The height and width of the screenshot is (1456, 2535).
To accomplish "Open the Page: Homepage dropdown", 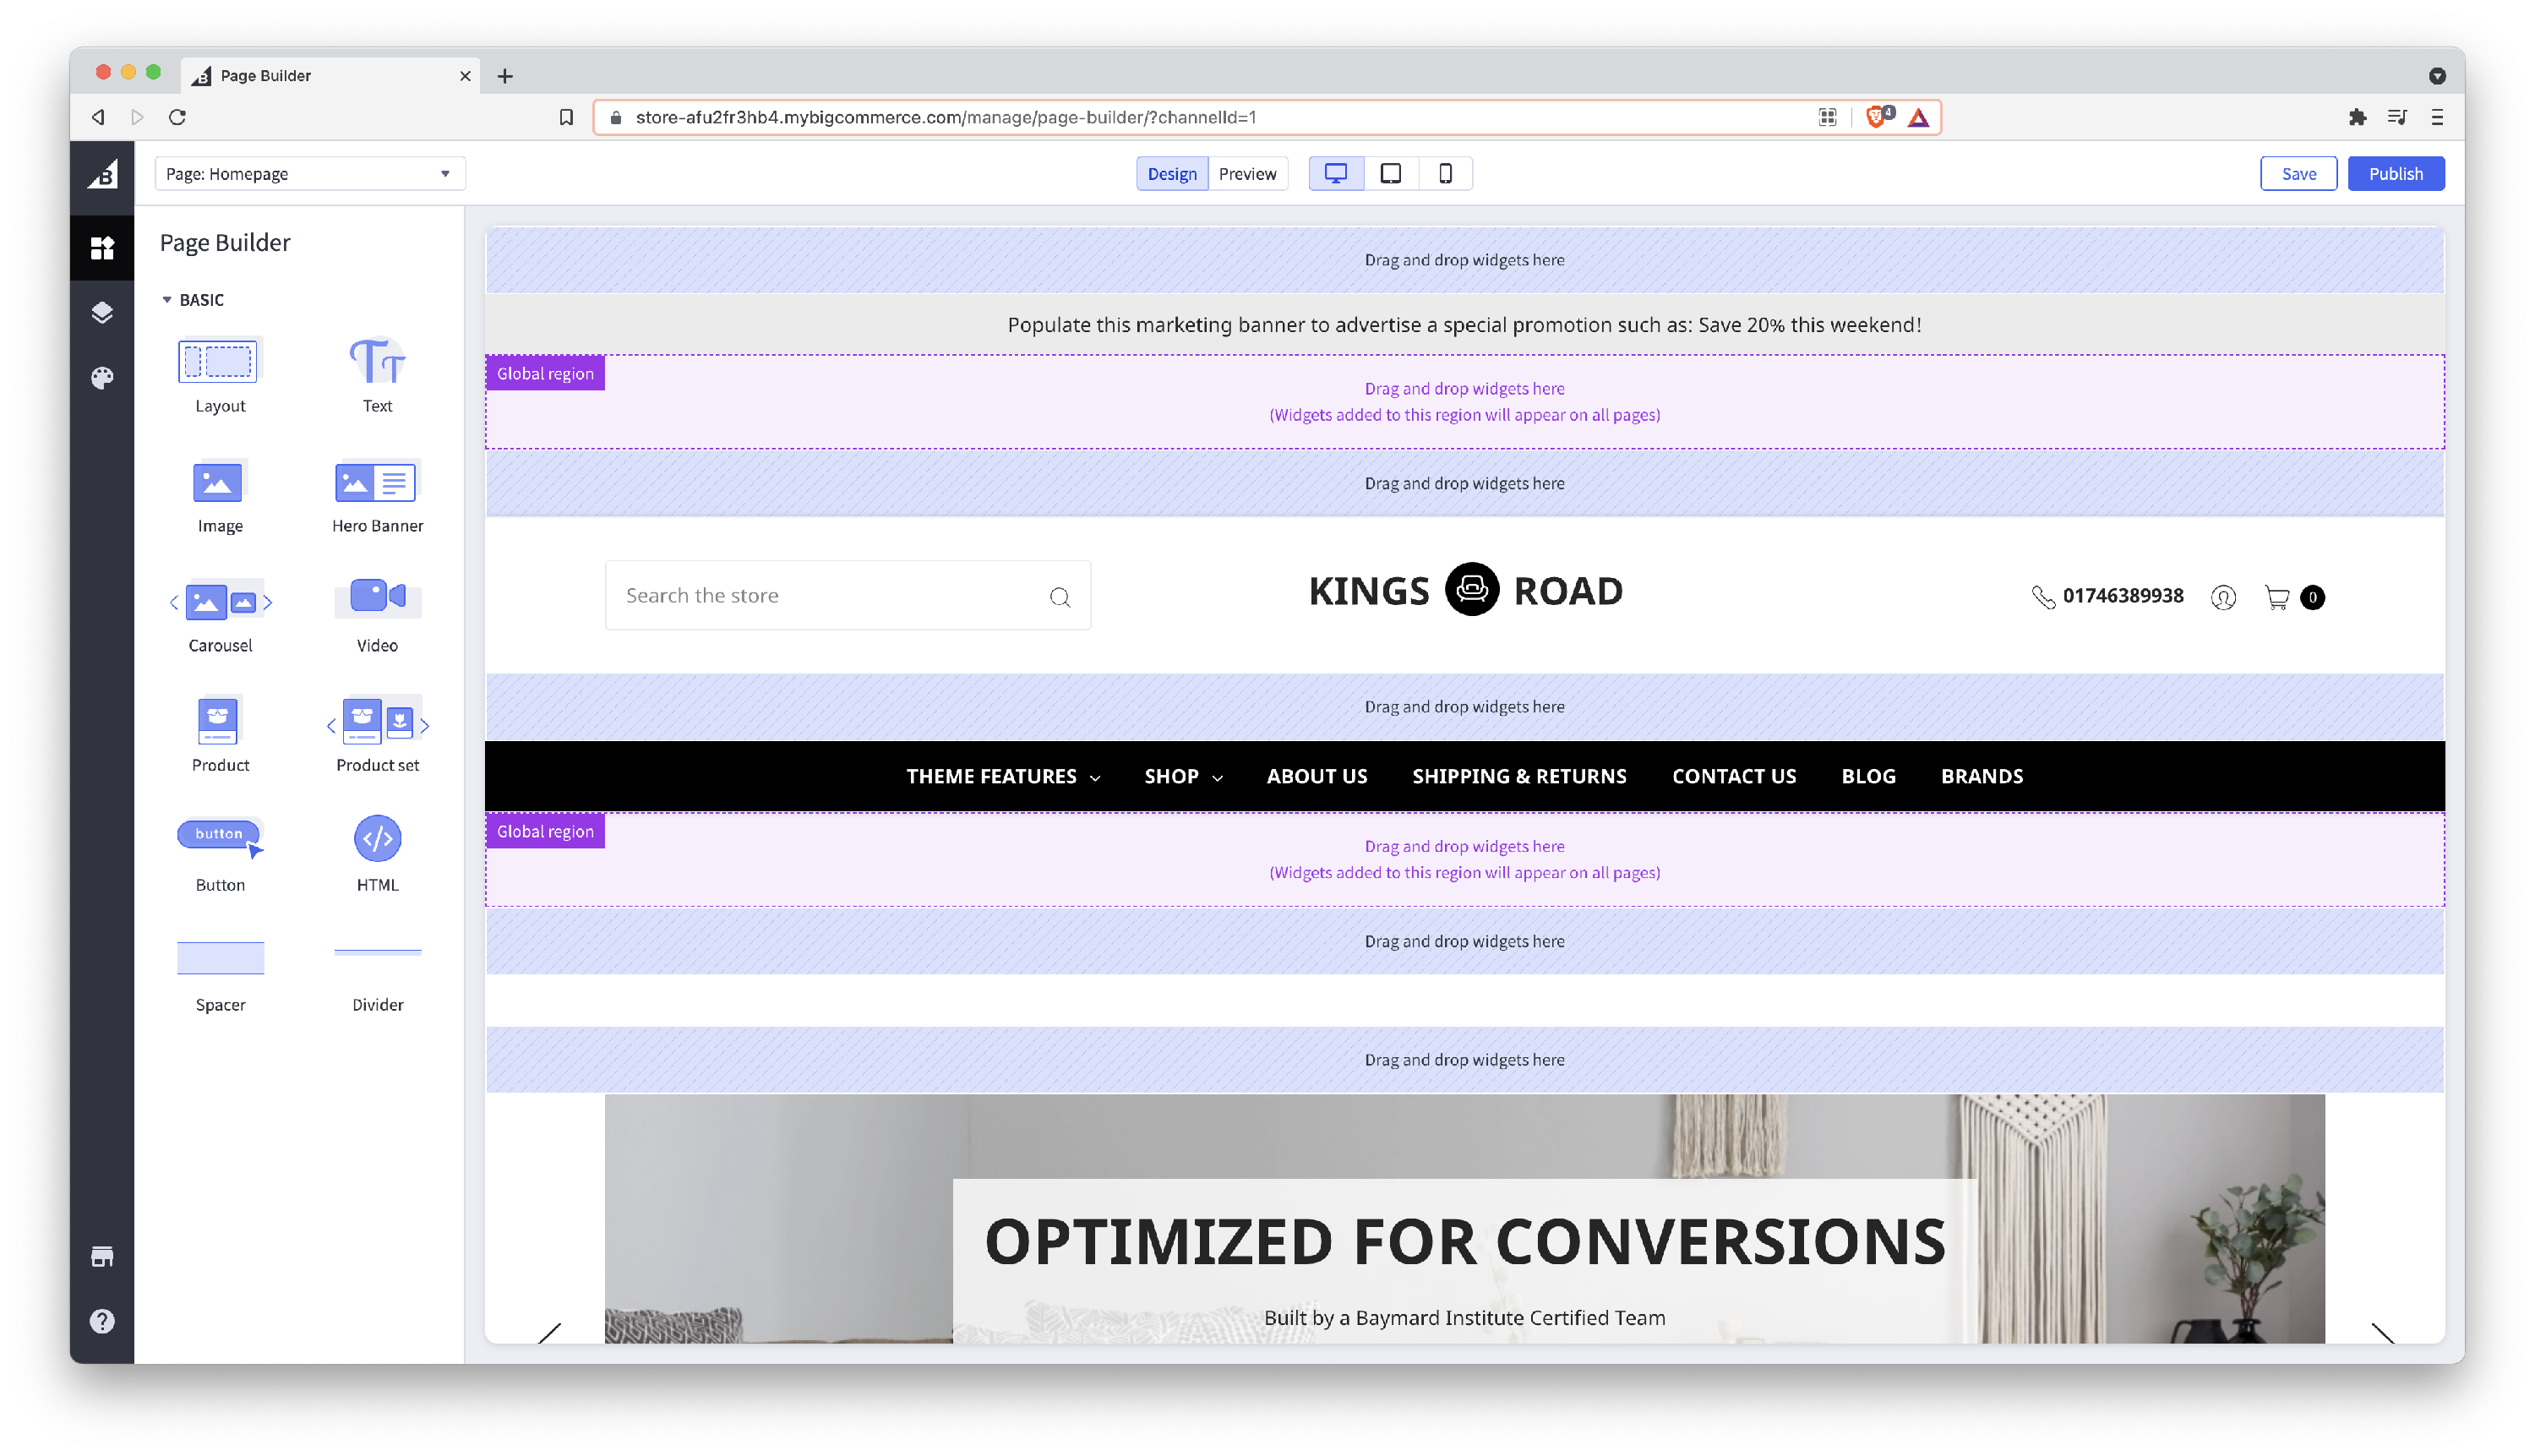I will [x=310, y=174].
